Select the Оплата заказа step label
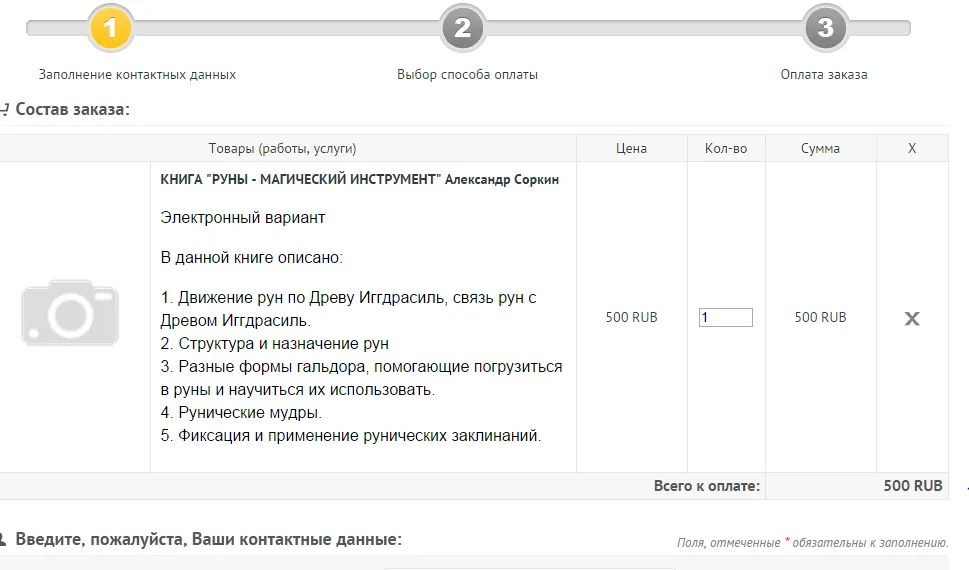Screen dimensions: 969x570 pos(824,75)
